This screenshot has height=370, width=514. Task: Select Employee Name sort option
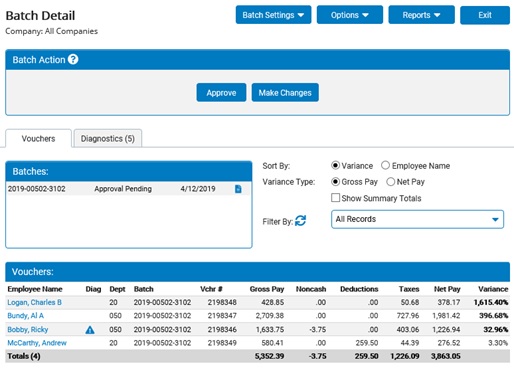coord(385,165)
